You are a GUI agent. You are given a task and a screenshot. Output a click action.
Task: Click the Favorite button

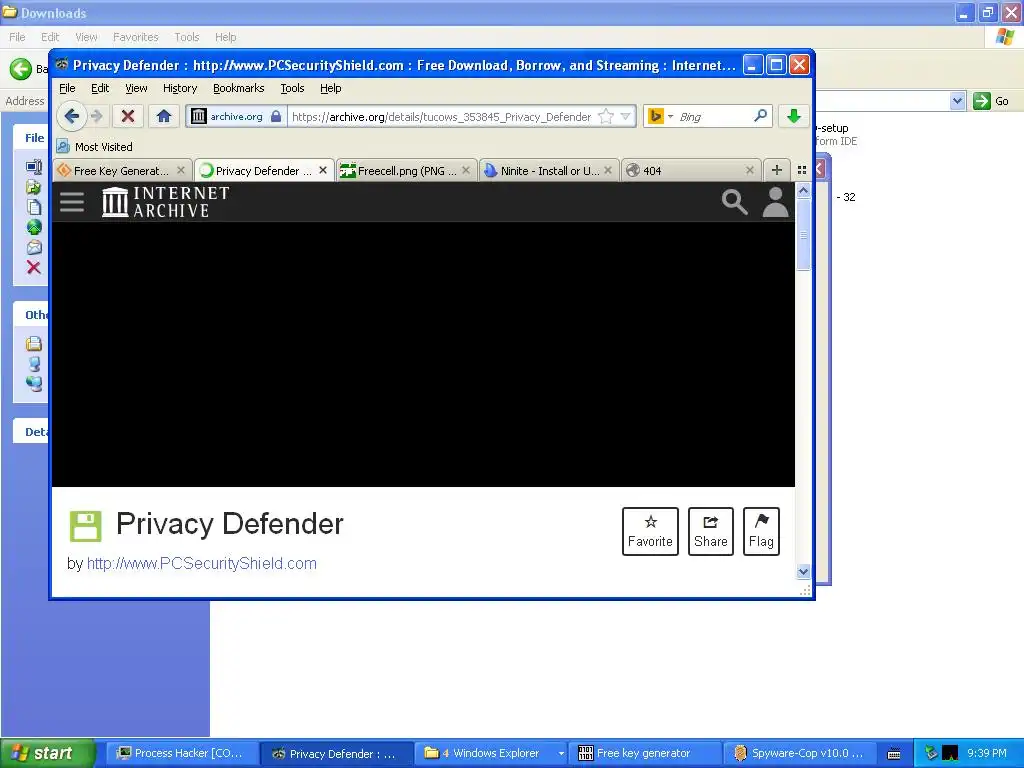[650, 531]
